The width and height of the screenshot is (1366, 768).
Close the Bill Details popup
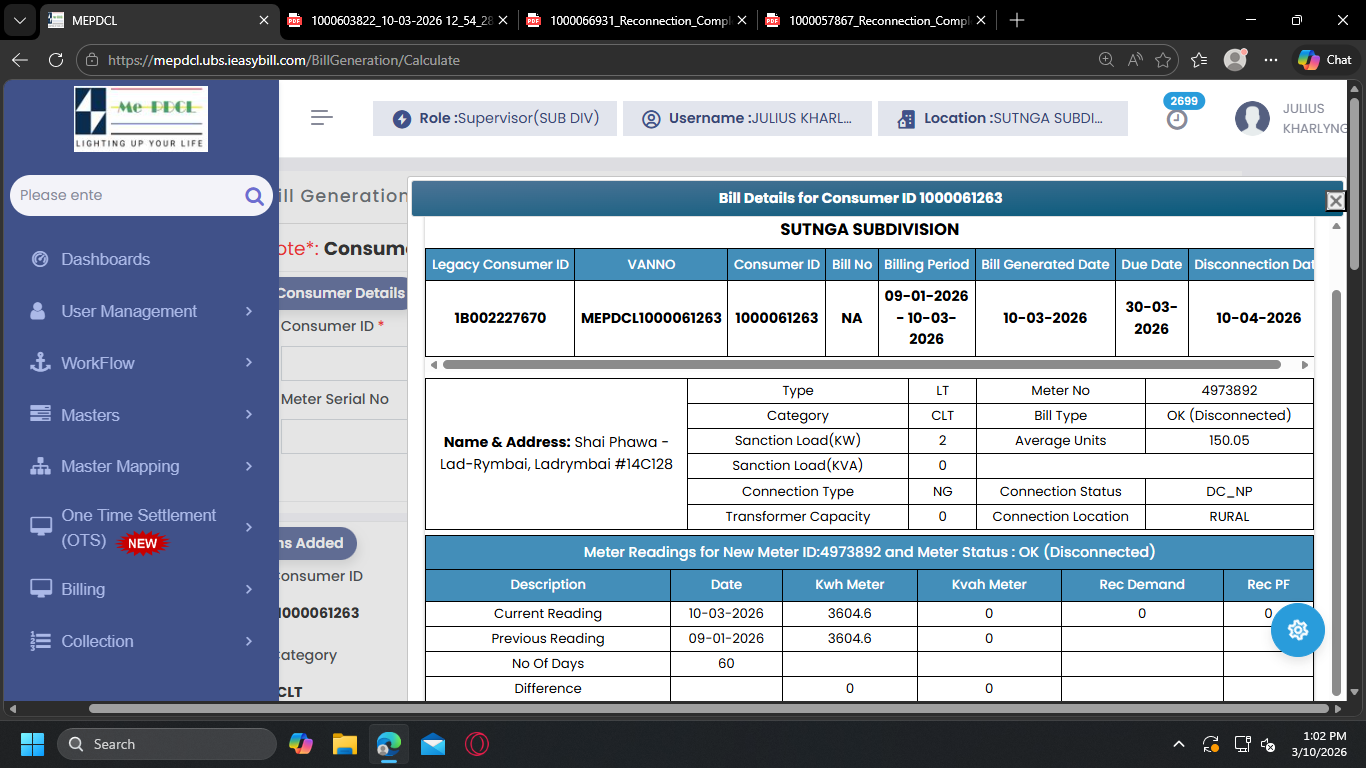(x=1335, y=201)
